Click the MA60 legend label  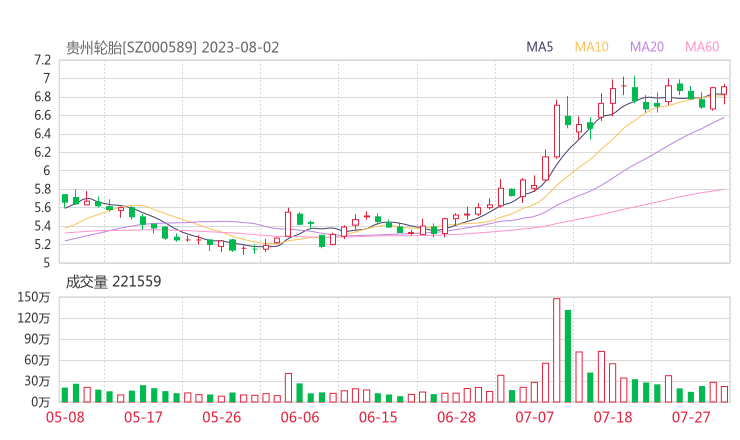[x=702, y=47]
